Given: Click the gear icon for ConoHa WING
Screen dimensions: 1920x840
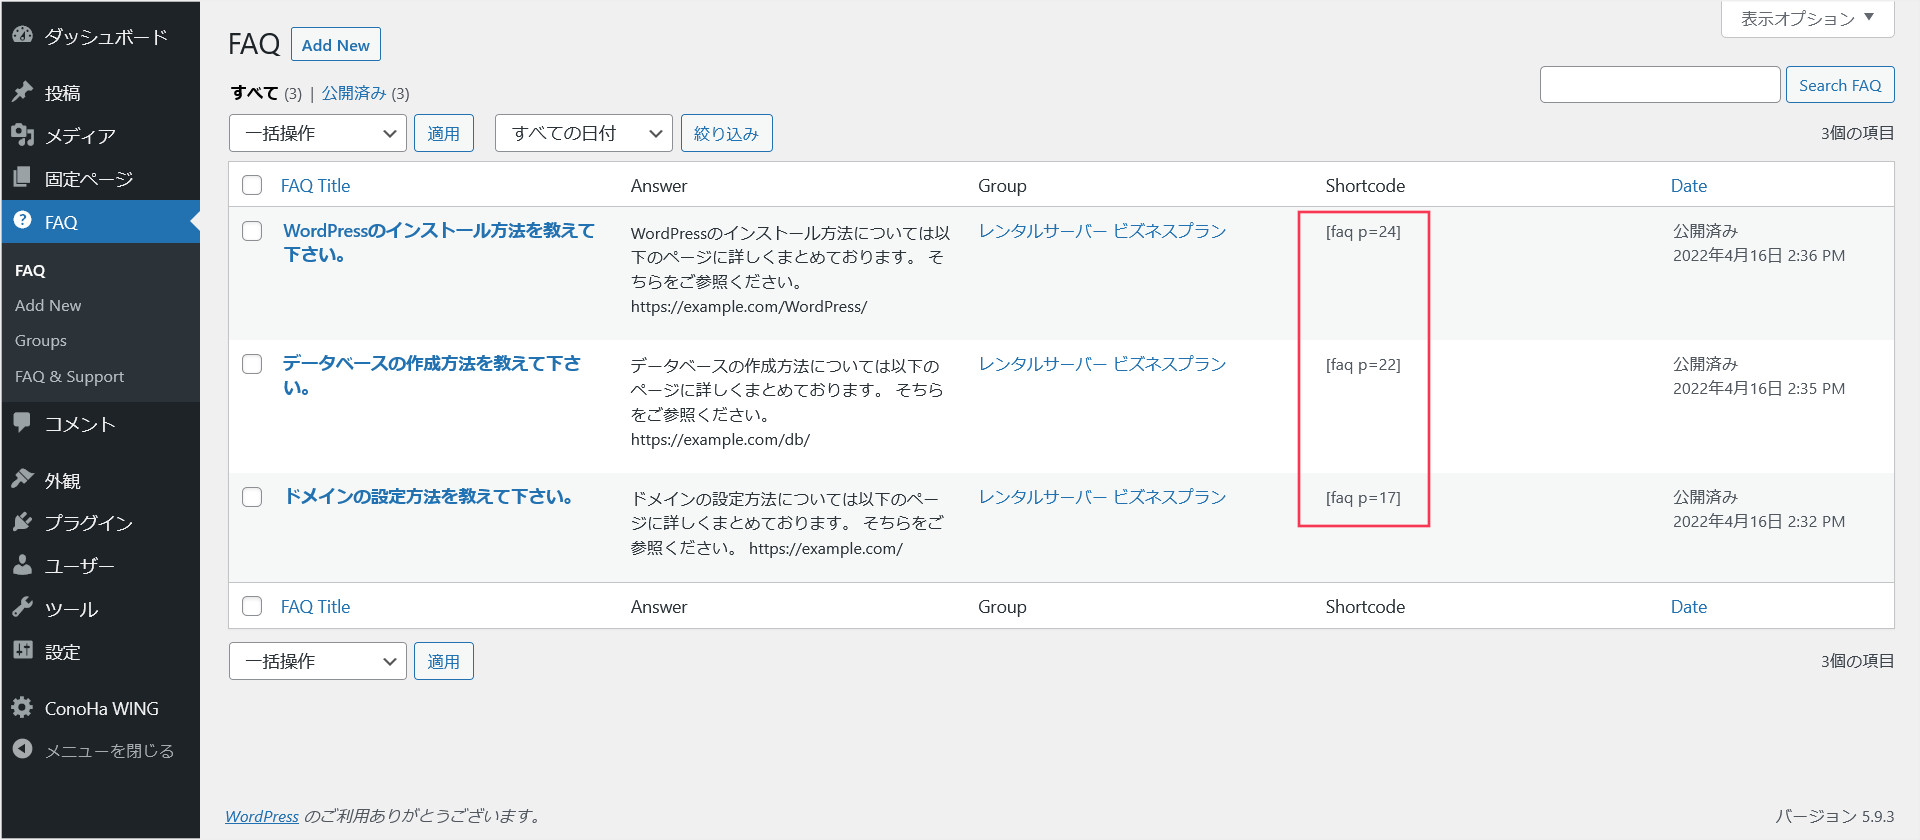Looking at the screenshot, I should click(23, 708).
